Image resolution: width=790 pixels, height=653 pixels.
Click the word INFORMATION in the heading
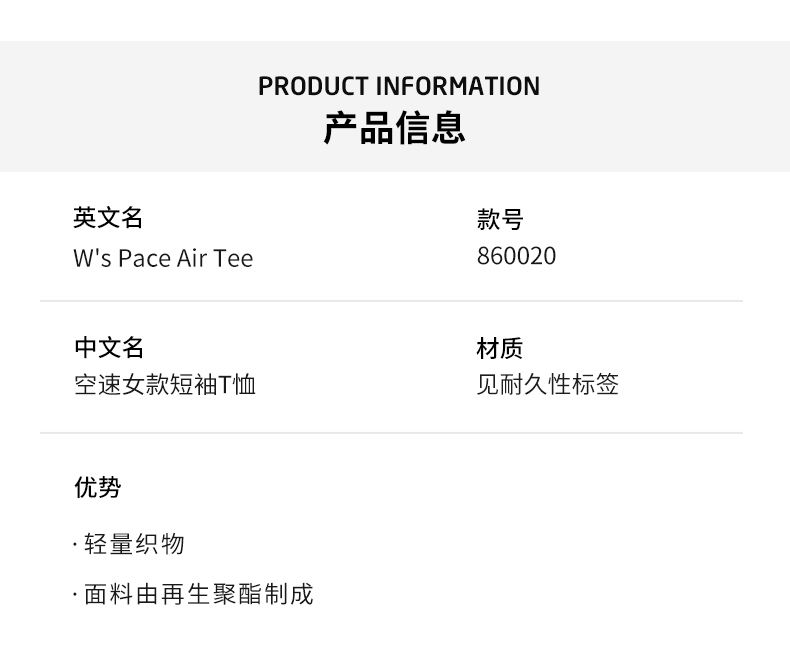[x=458, y=87]
